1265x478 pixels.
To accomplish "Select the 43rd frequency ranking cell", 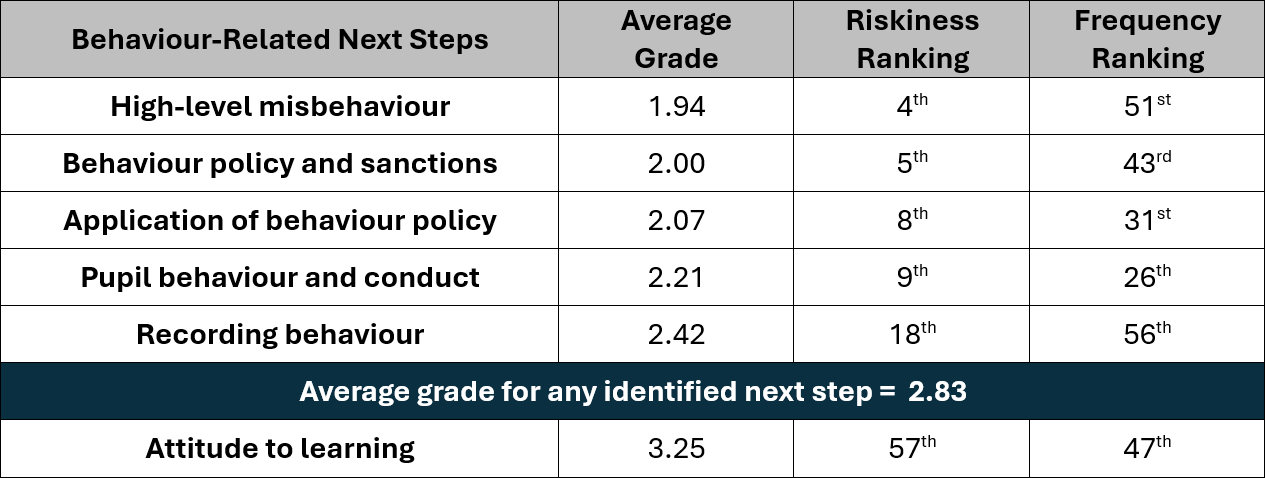I will (x=1147, y=164).
